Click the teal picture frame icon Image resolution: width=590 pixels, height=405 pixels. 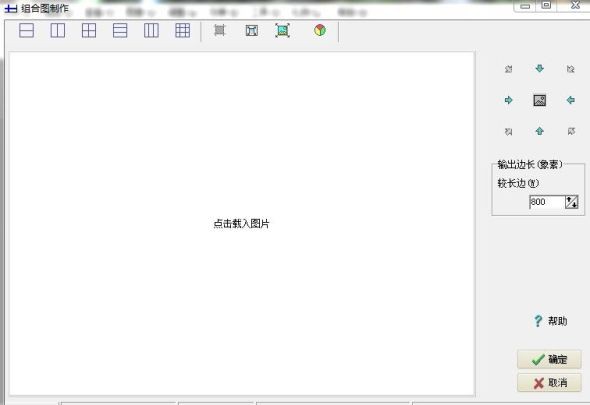point(283,30)
